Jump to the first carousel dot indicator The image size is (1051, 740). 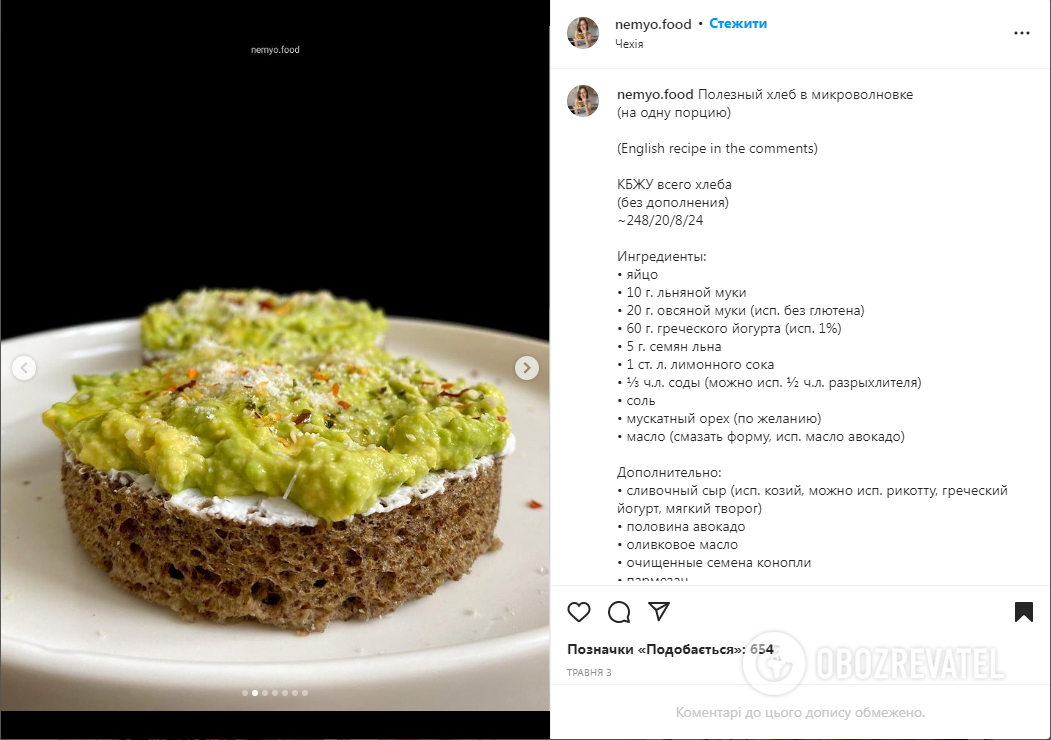(x=245, y=693)
